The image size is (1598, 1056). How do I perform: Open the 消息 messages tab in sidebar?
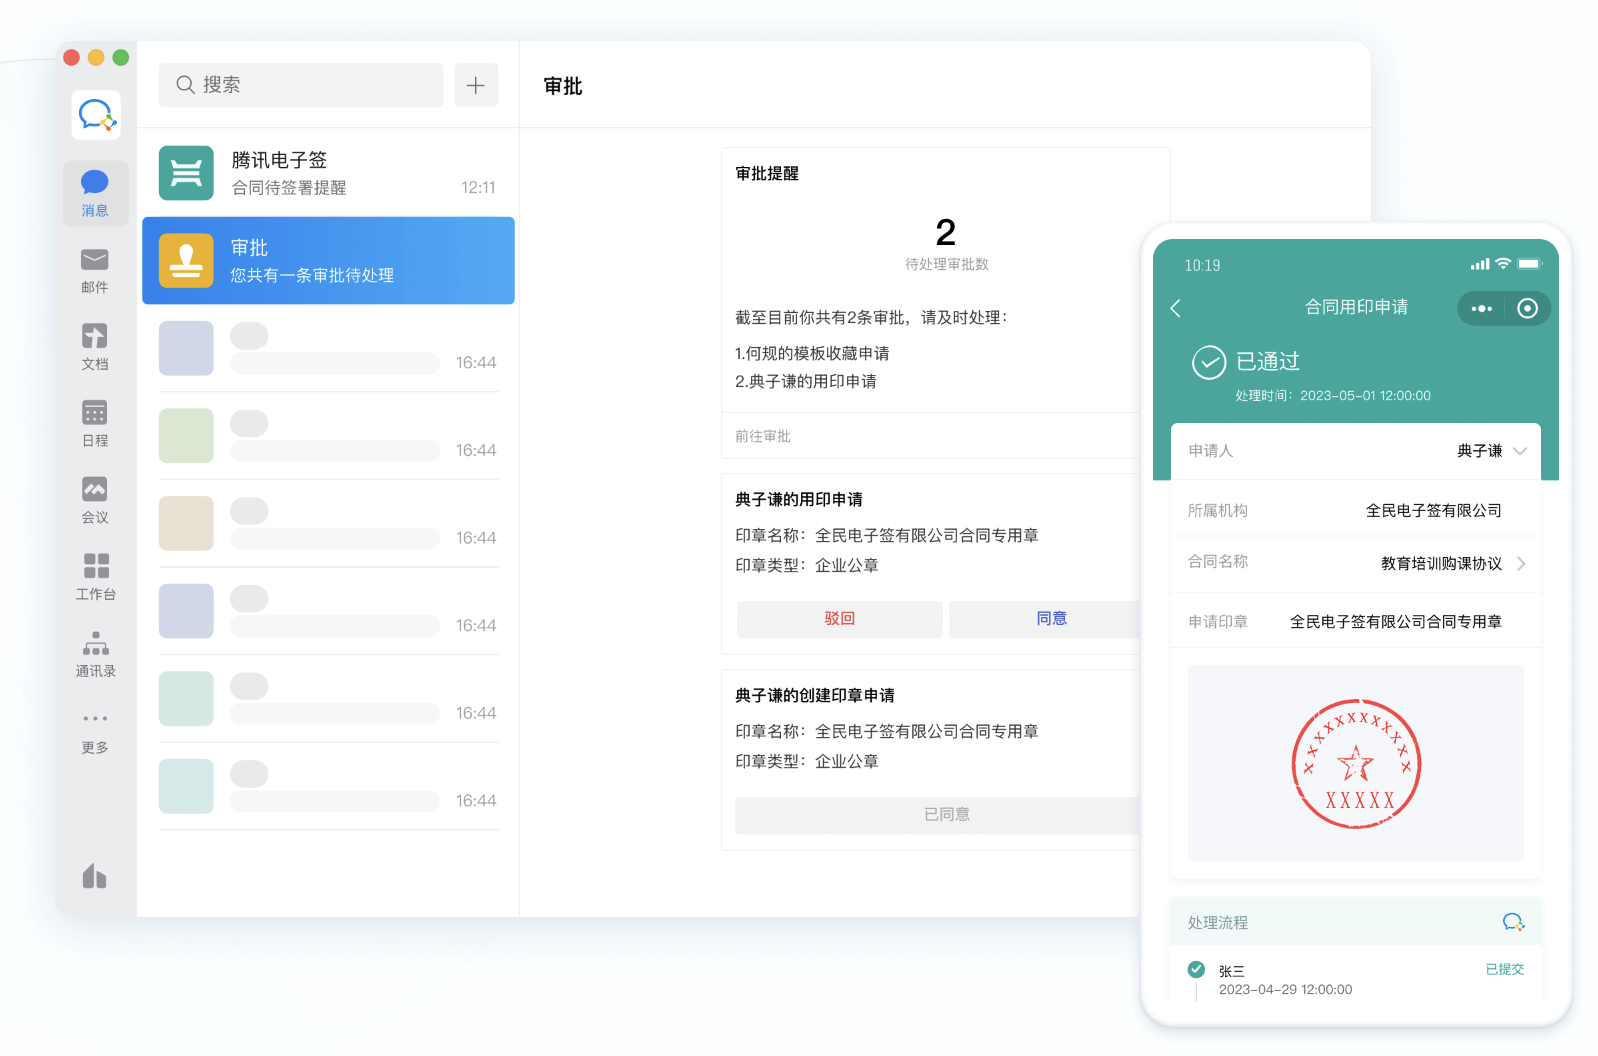[x=95, y=193]
